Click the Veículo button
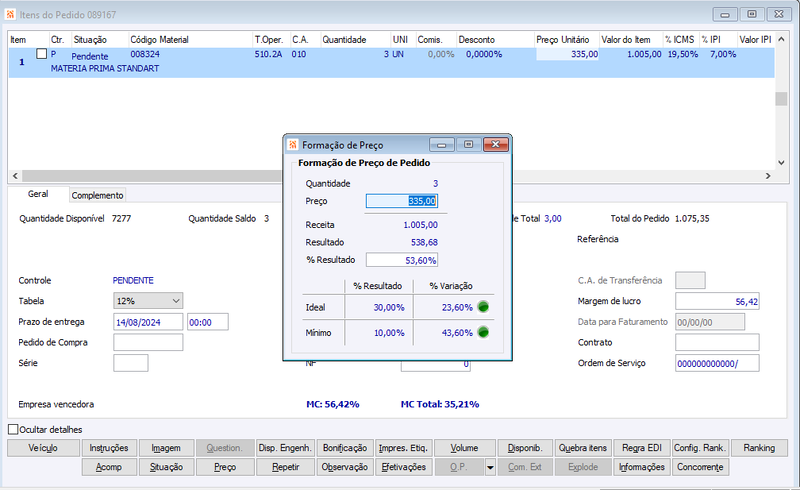This screenshot has width=800, height=490. (x=43, y=448)
